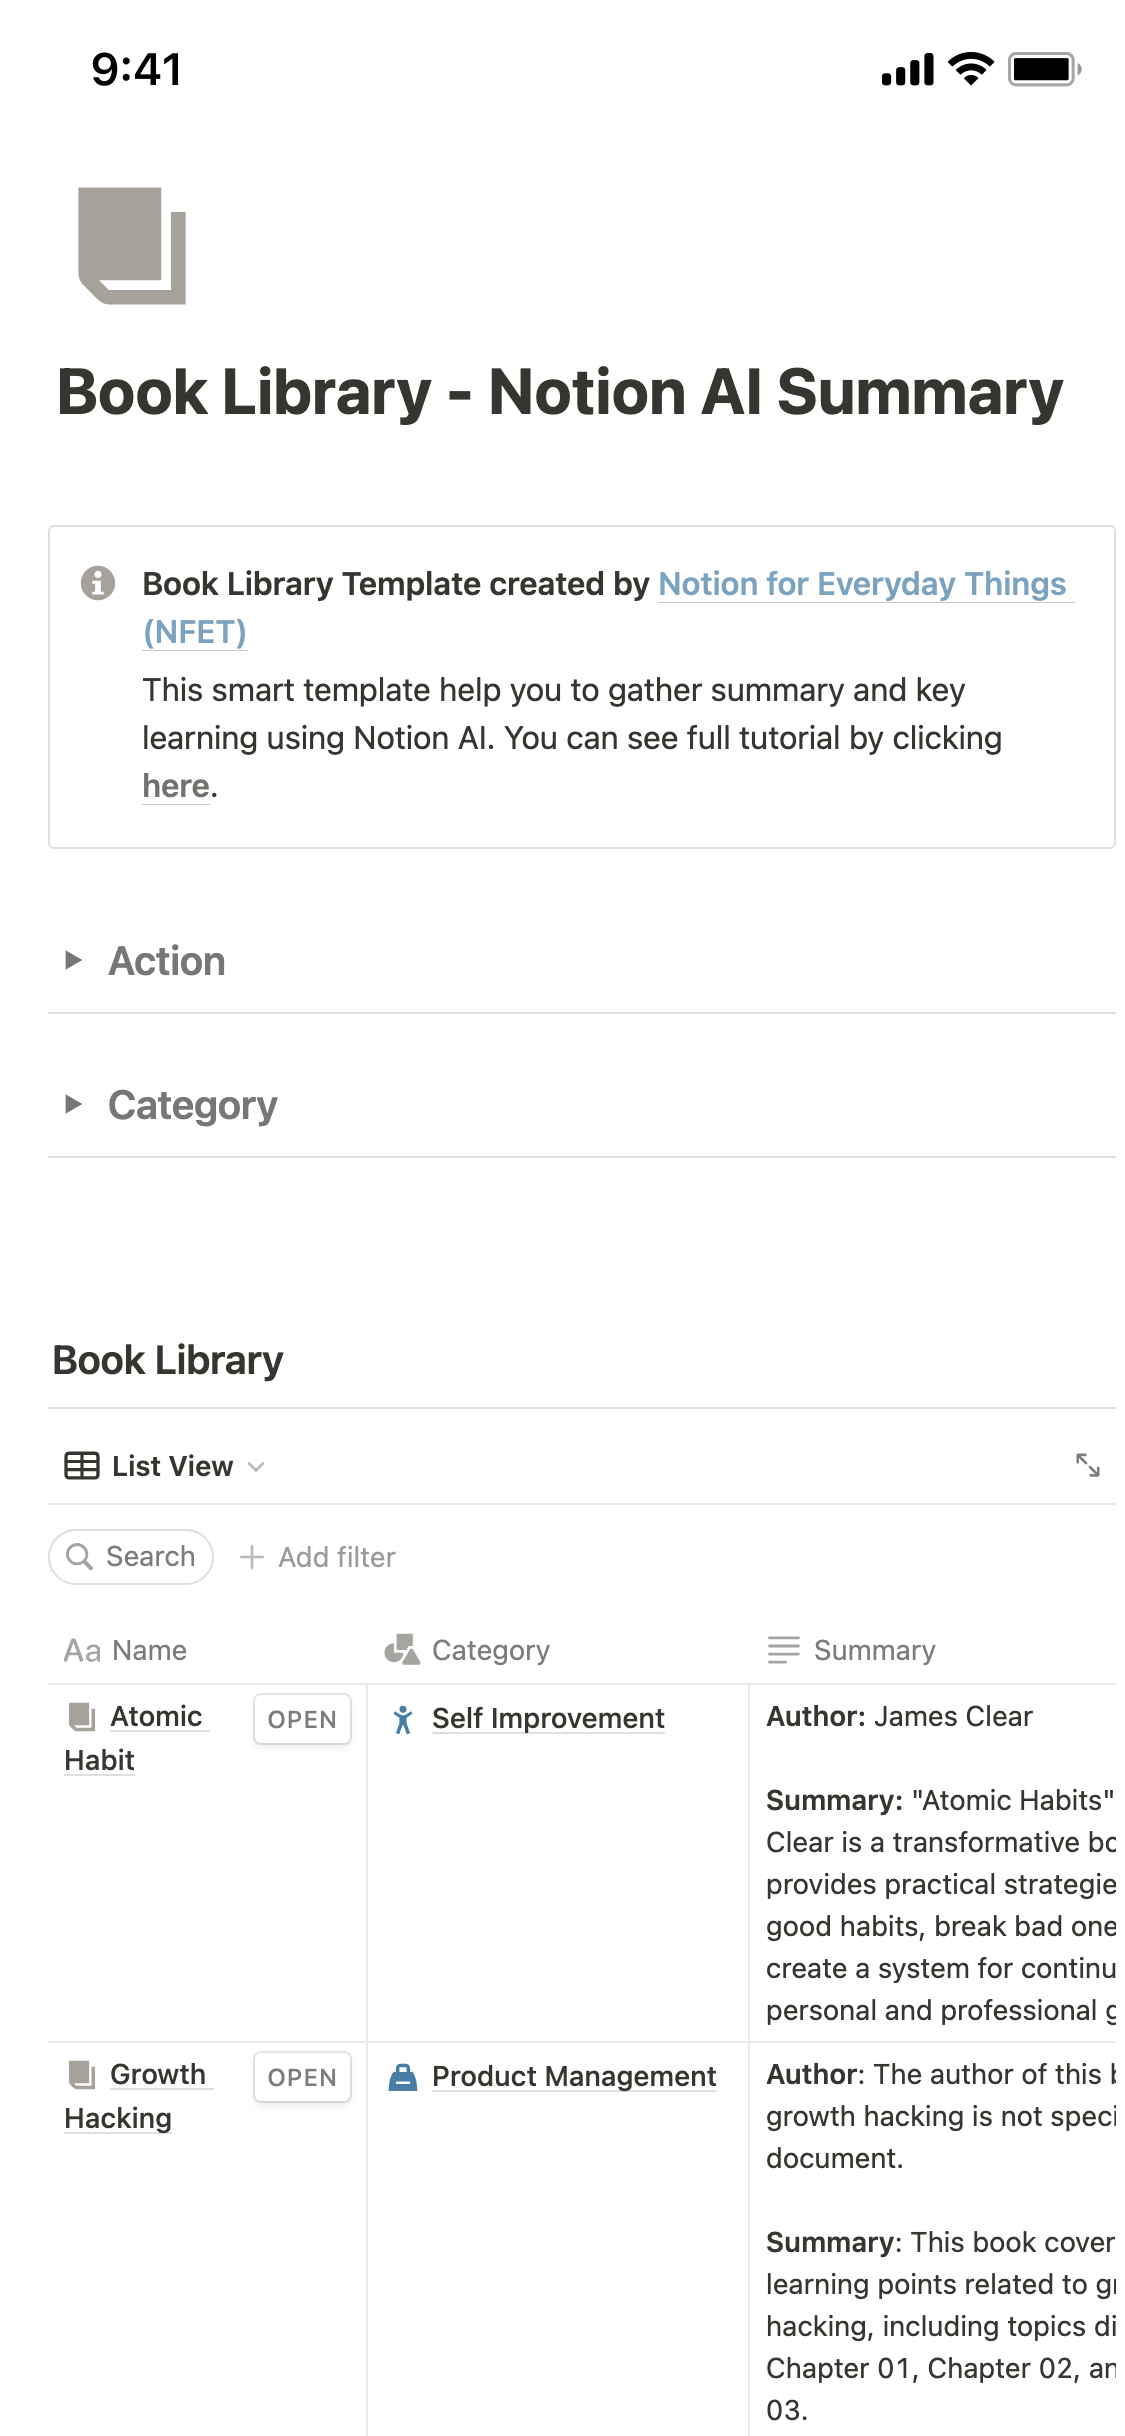Open the Growth Hacking page with OPEN

pyautogui.click(x=302, y=2077)
